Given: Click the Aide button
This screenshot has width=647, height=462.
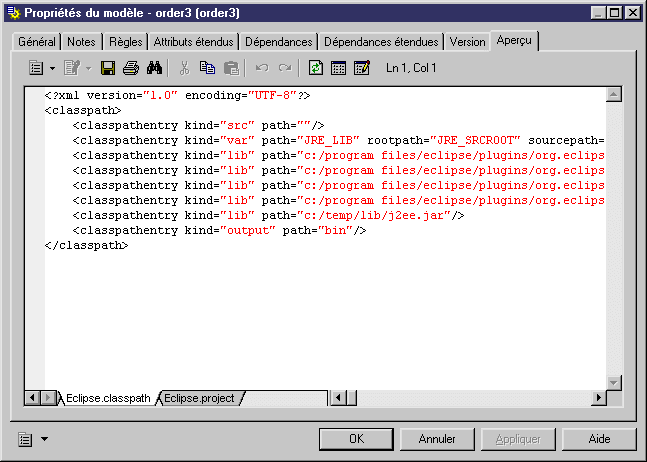Looking at the screenshot, I should [x=599, y=439].
